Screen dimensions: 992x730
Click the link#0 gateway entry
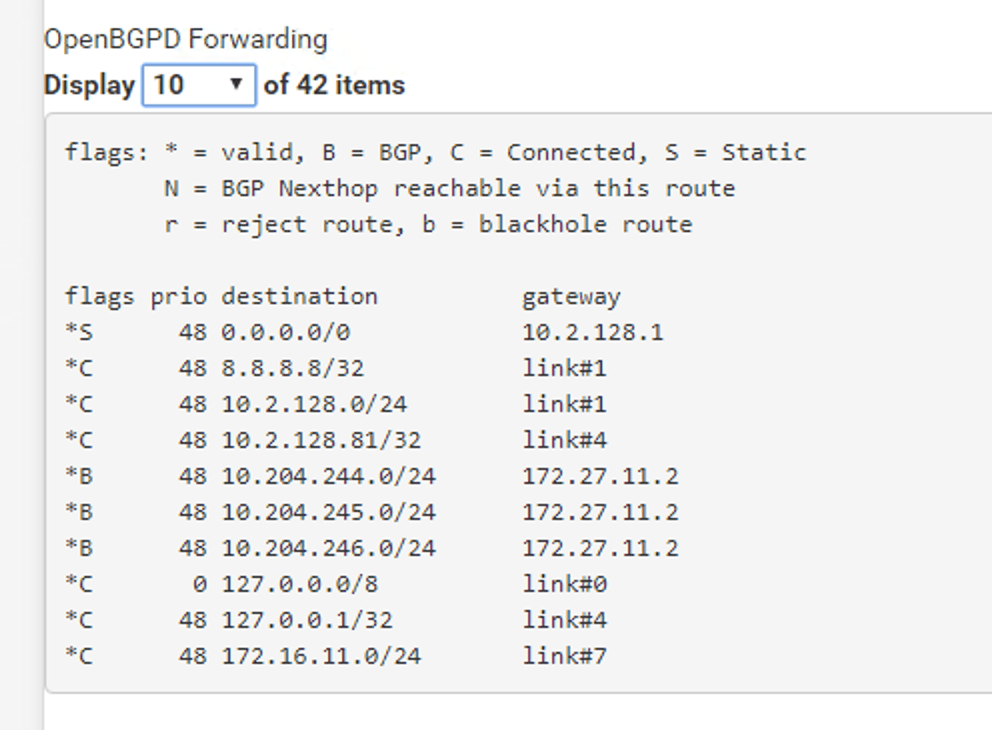click(x=564, y=584)
